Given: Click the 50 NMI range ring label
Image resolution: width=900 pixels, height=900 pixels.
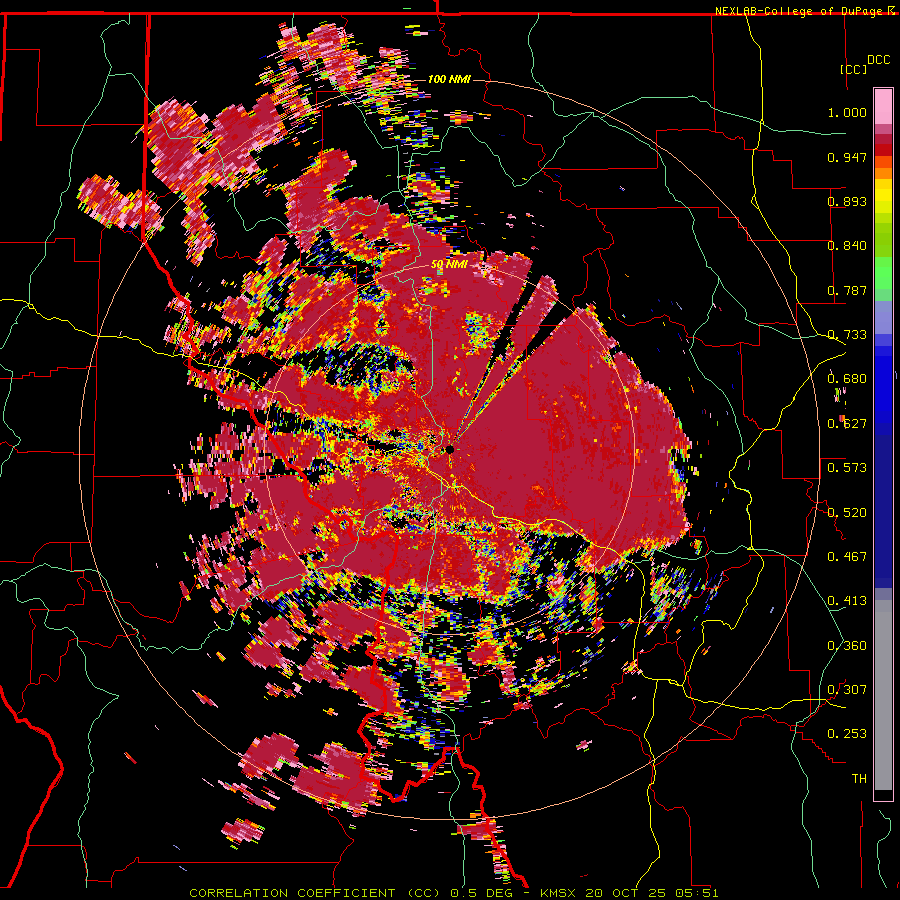Looking at the screenshot, I should 449,265.
